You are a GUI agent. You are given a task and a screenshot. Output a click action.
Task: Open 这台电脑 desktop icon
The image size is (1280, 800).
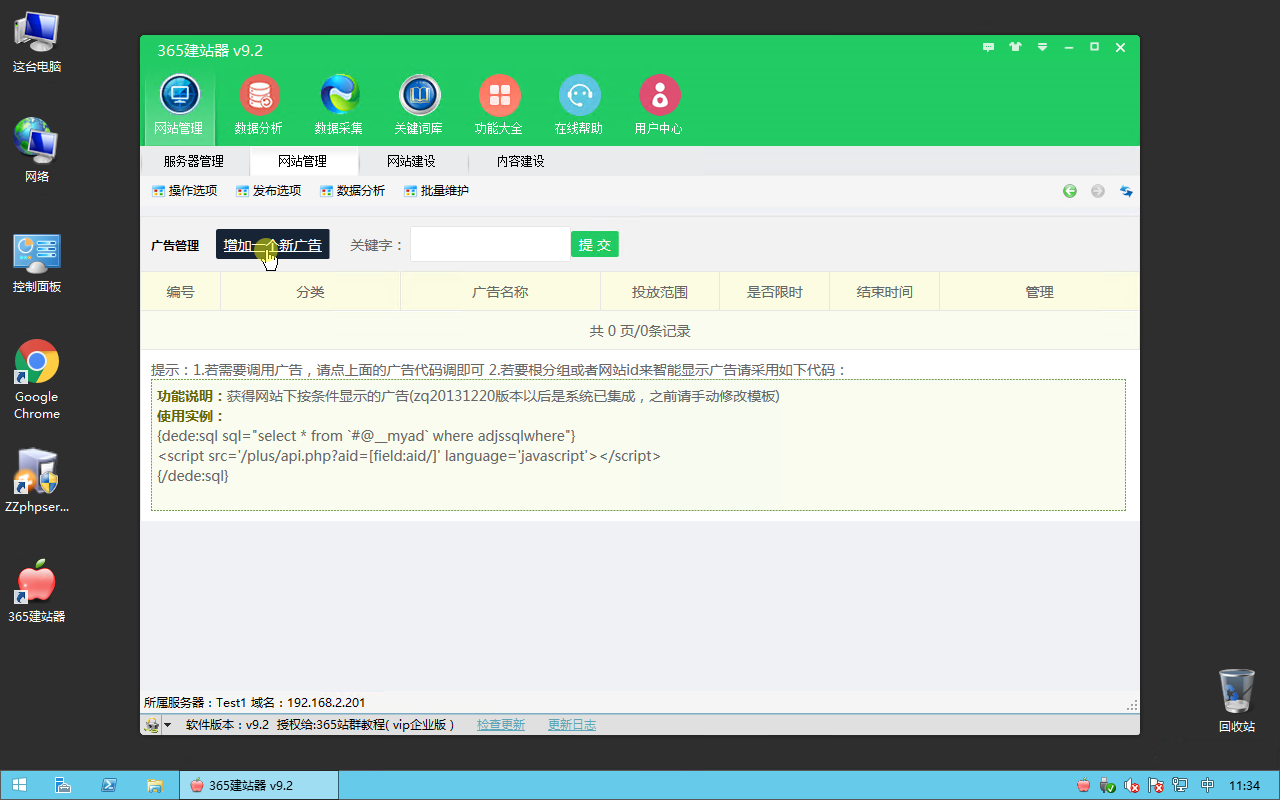pos(37,41)
